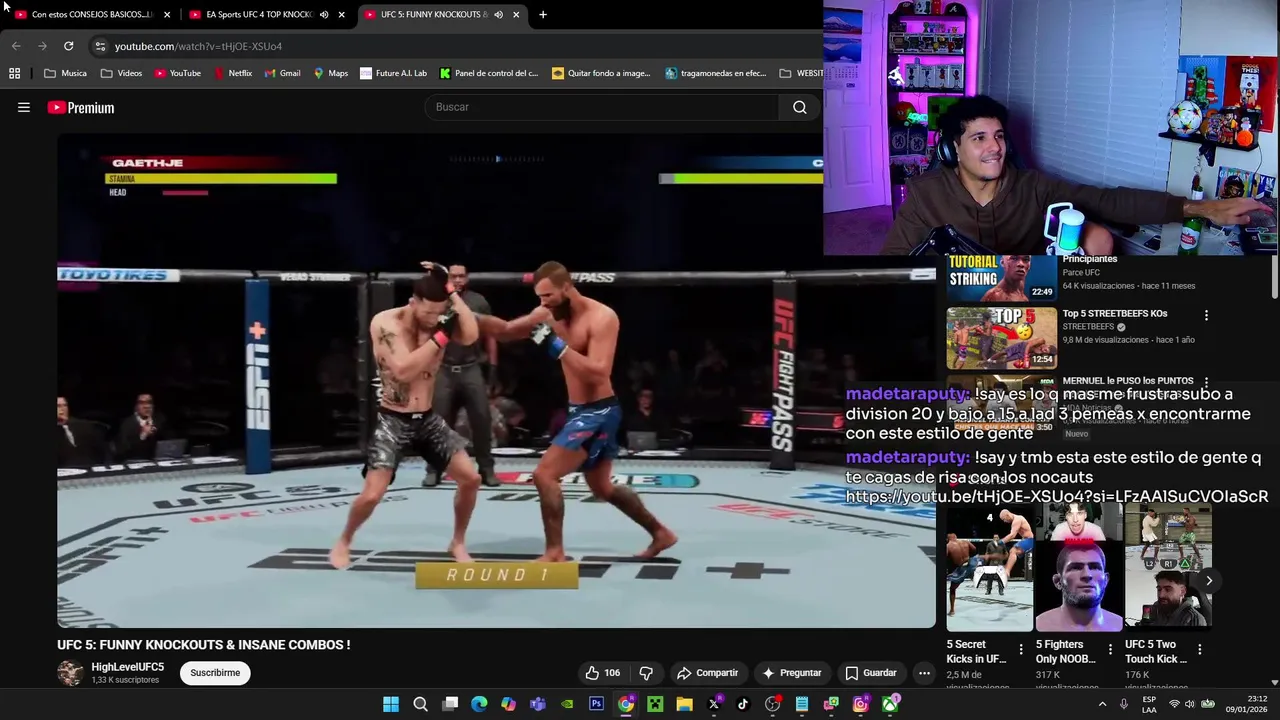The height and width of the screenshot is (720, 1280).
Task: Open Windows taskbar search
Action: pyautogui.click(x=420, y=704)
